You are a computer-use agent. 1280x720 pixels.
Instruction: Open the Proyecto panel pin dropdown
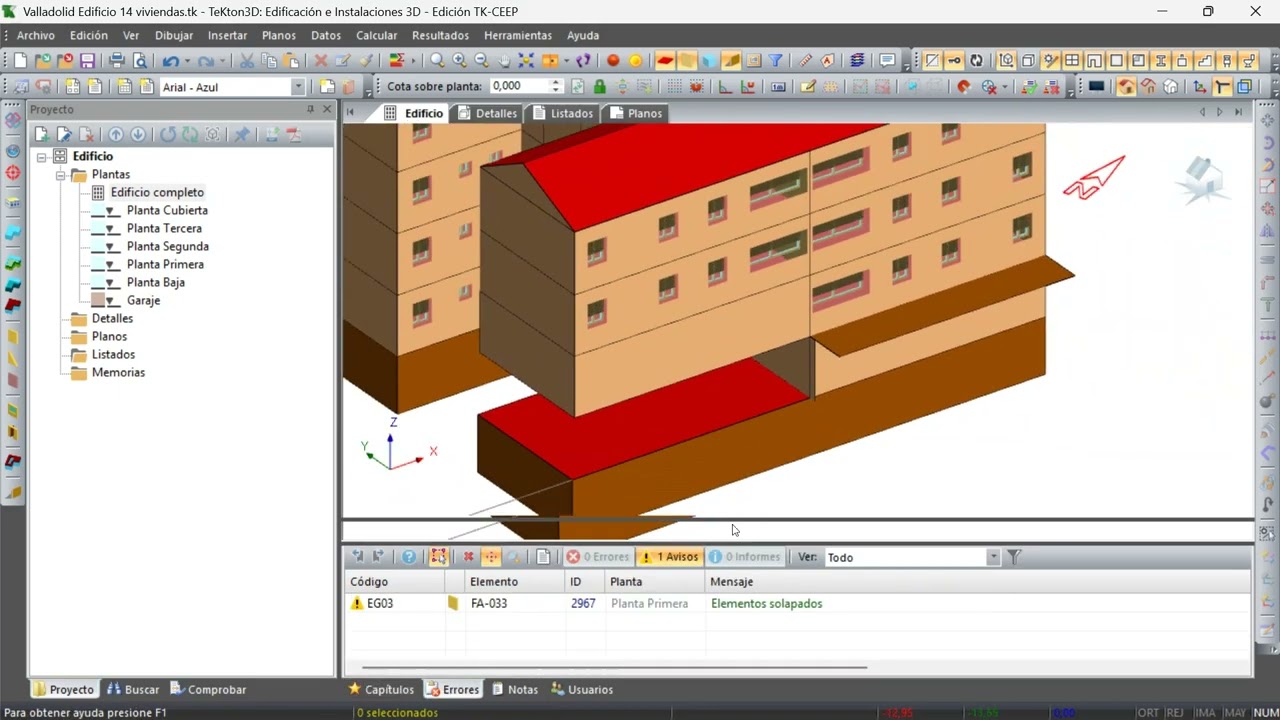pyautogui.click(x=310, y=109)
